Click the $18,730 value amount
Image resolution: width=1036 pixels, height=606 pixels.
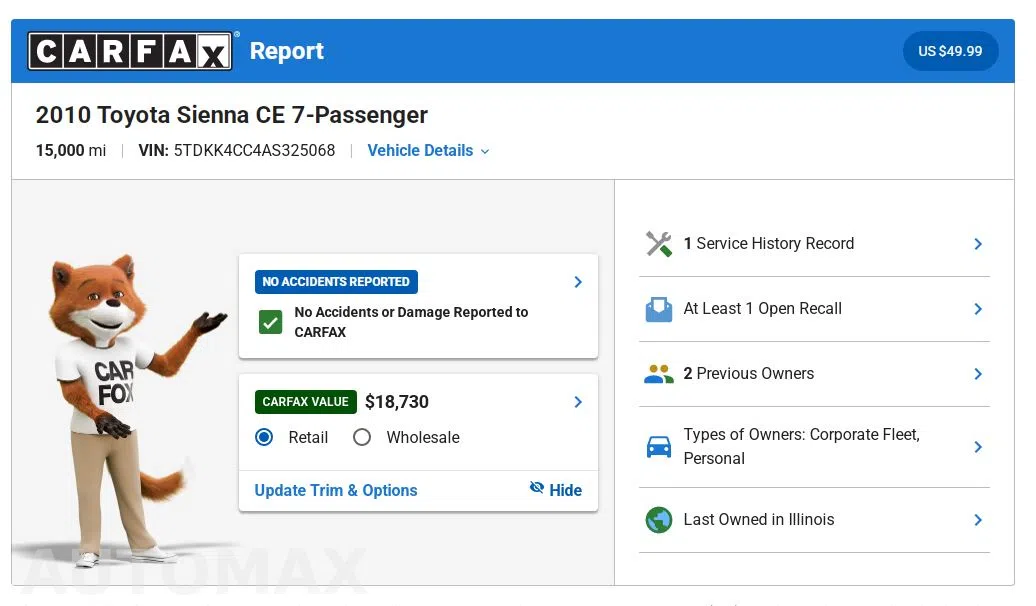point(396,402)
